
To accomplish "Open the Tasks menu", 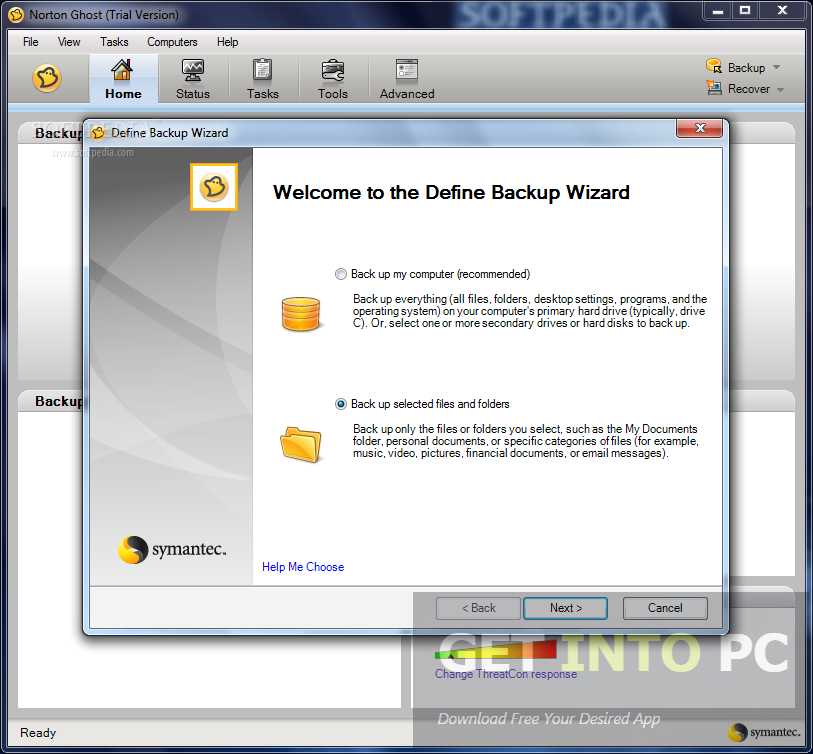I will click(114, 42).
